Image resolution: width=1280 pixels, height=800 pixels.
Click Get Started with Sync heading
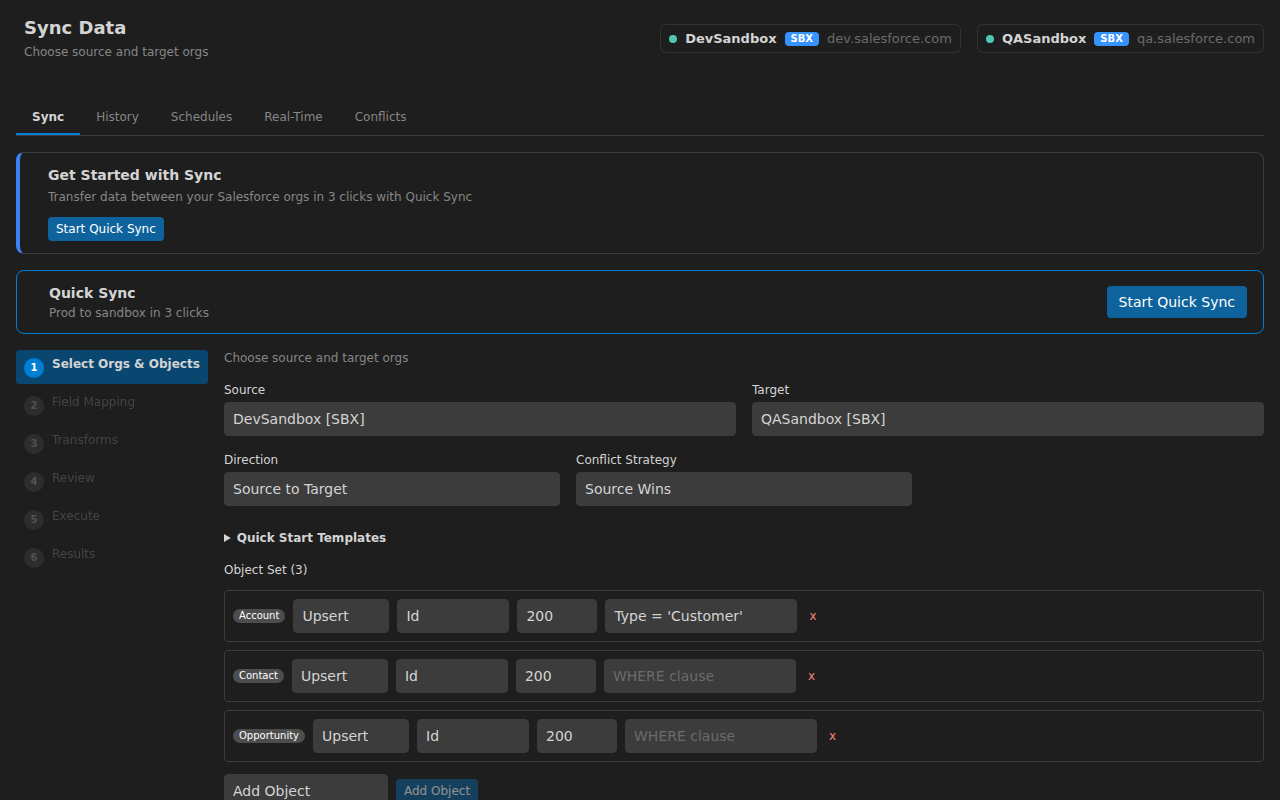[135, 175]
